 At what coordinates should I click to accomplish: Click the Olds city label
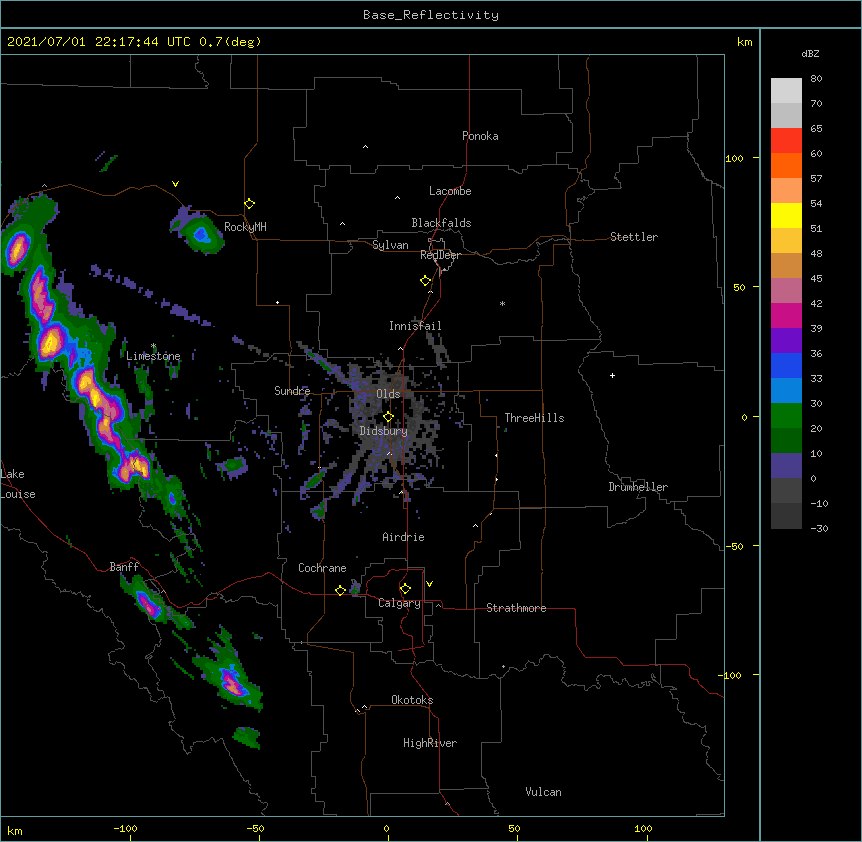click(388, 394)
